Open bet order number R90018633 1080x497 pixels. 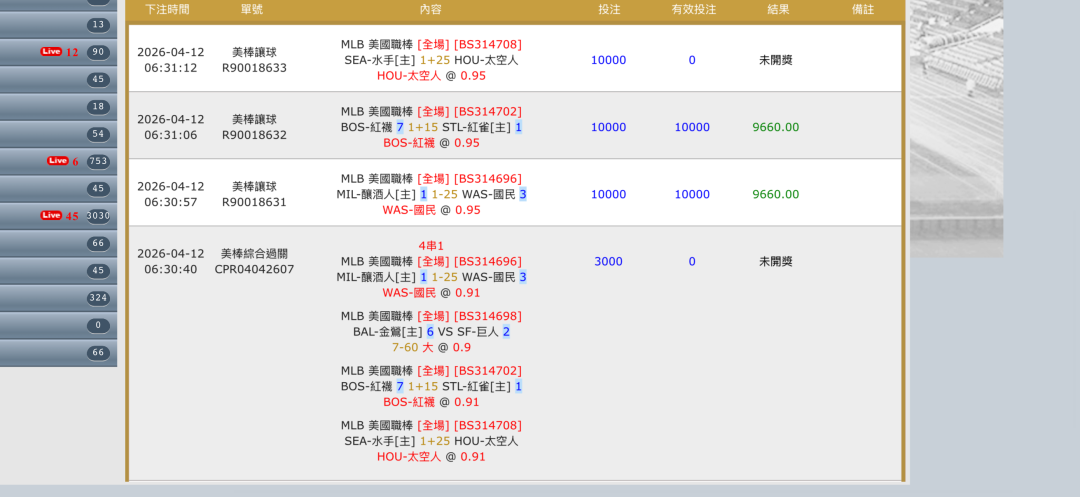[254, 68]
